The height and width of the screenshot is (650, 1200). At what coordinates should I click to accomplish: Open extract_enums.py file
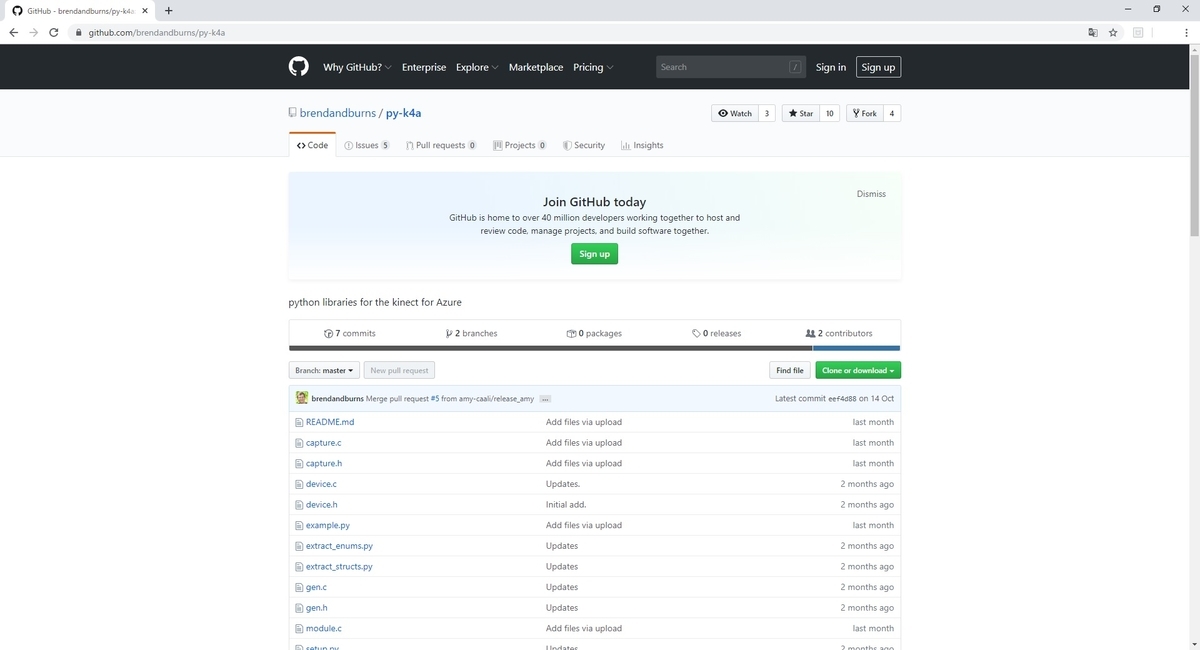(339, 546)
